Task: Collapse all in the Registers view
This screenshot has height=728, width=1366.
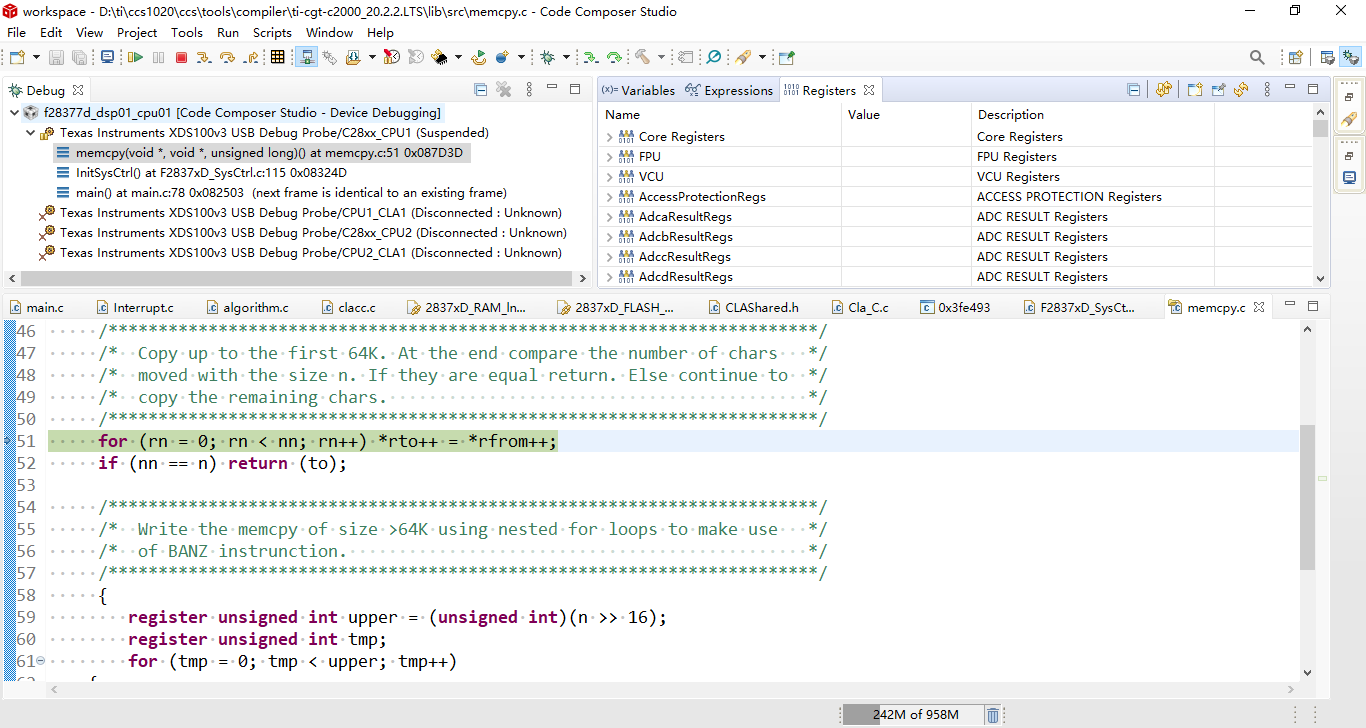Action: (1133, 90)
